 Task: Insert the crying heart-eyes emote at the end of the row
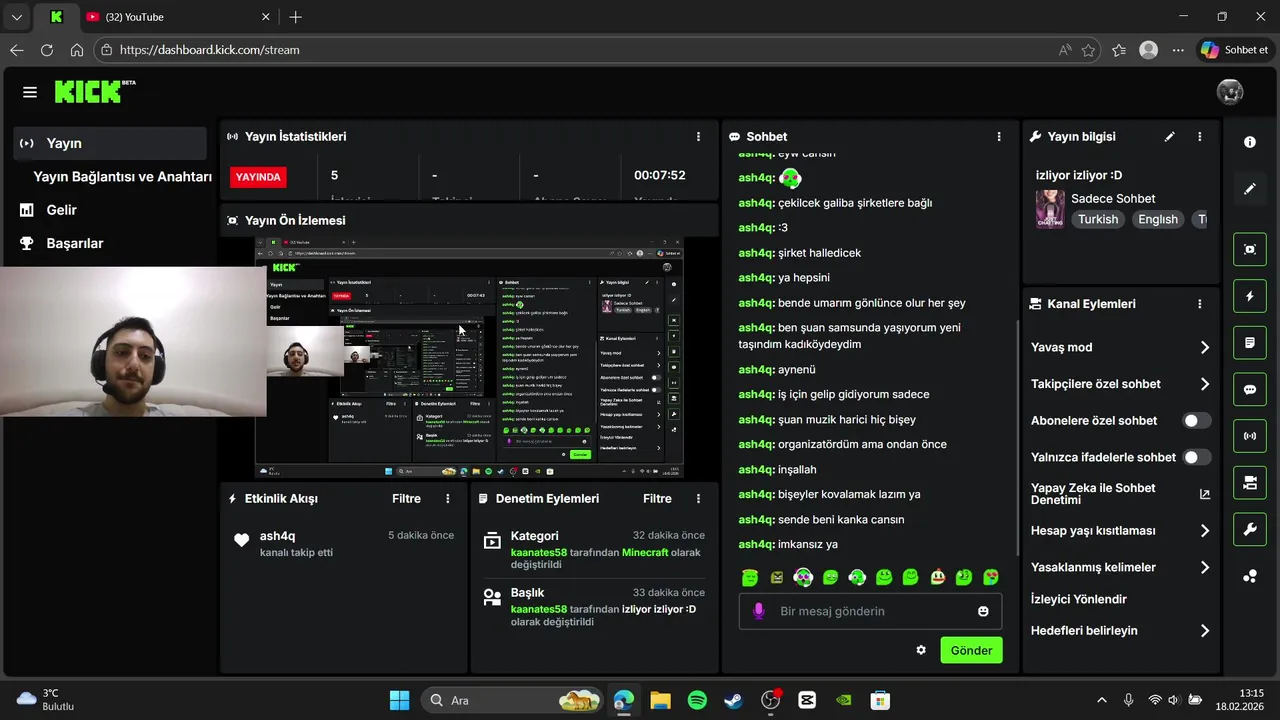click(x=990, y=577)
